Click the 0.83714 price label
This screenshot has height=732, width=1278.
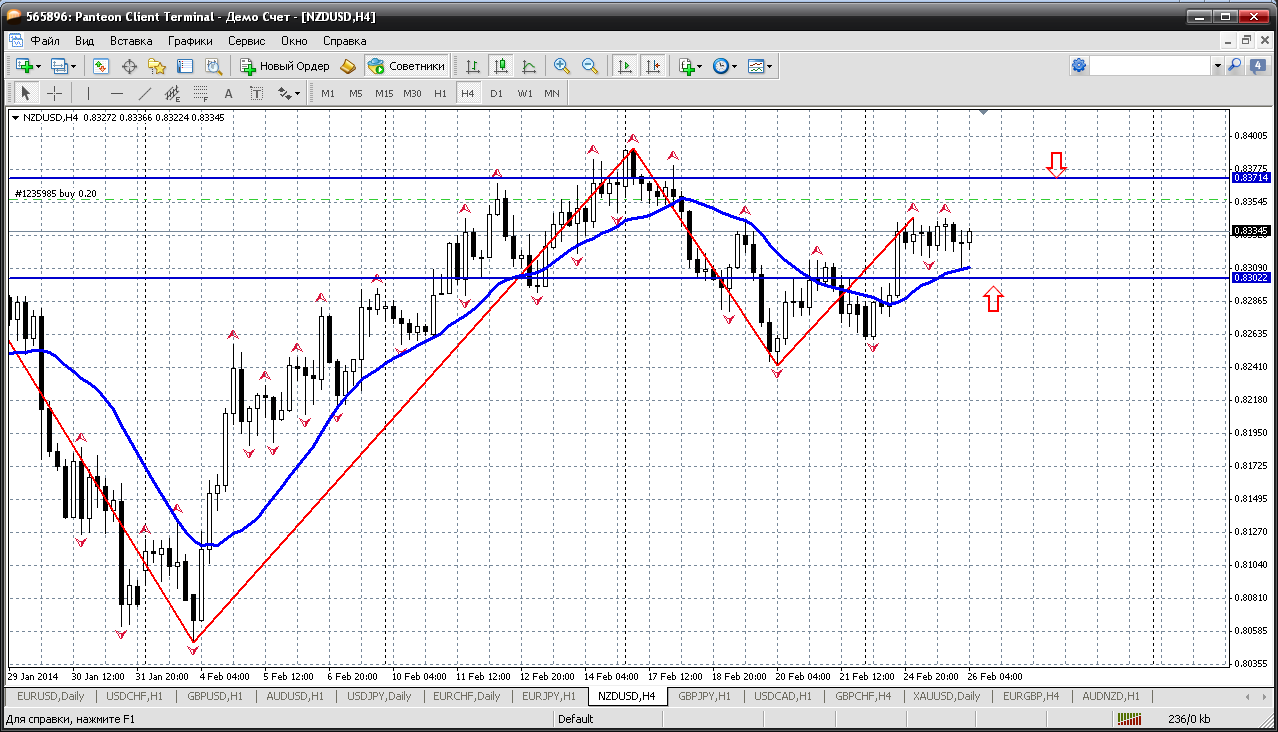coord(1251,177)
